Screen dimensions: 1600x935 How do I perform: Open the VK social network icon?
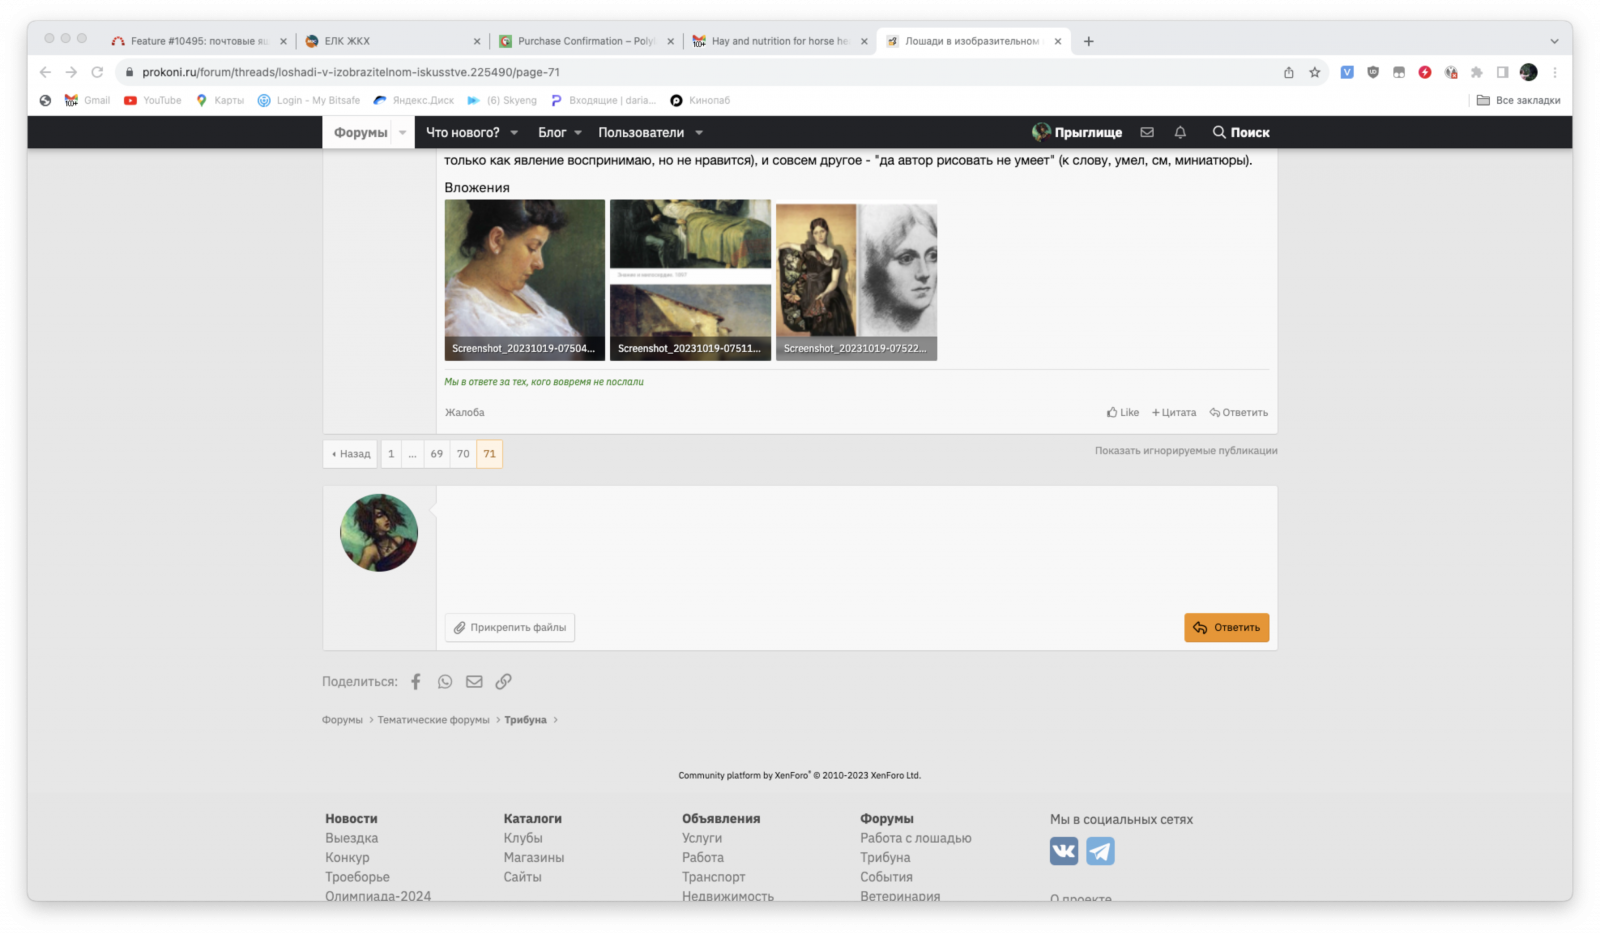(x=1064, y=851)
